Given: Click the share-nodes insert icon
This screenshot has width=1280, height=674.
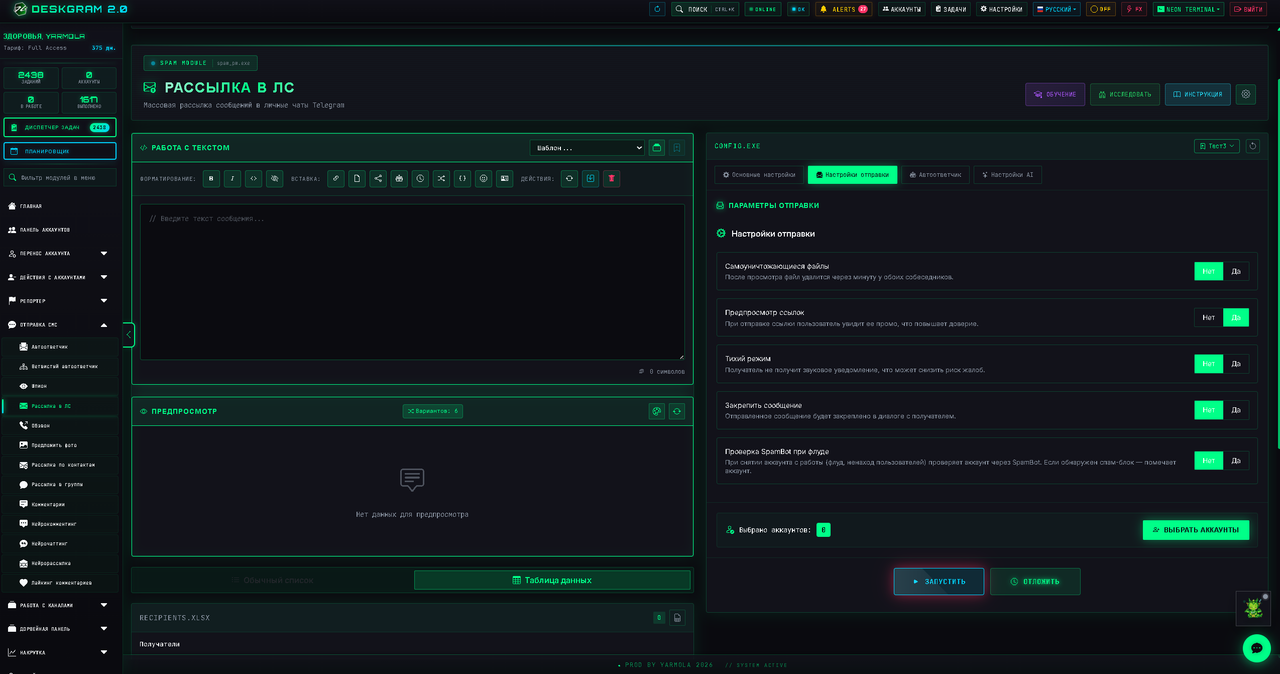Looking at the screenshot, I should pyautogui.click(x=378, y=179).
